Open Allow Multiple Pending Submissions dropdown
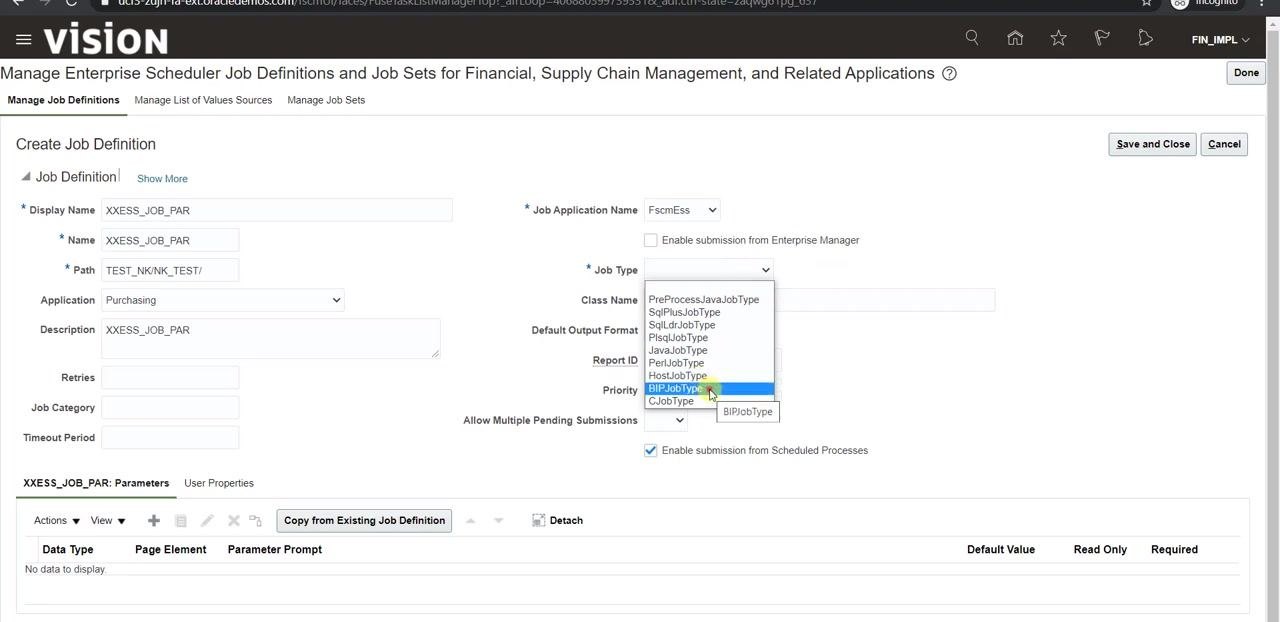 666,420
